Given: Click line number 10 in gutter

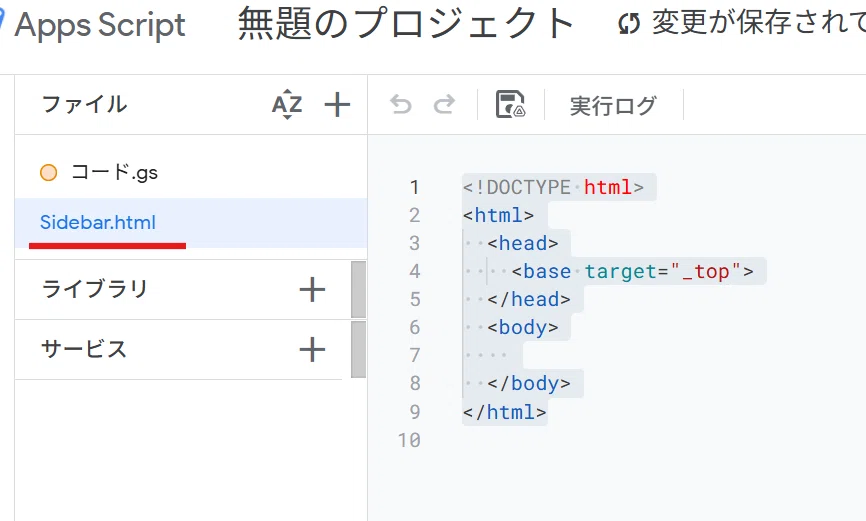Looking at the screenshot, I should coord(409,440).
